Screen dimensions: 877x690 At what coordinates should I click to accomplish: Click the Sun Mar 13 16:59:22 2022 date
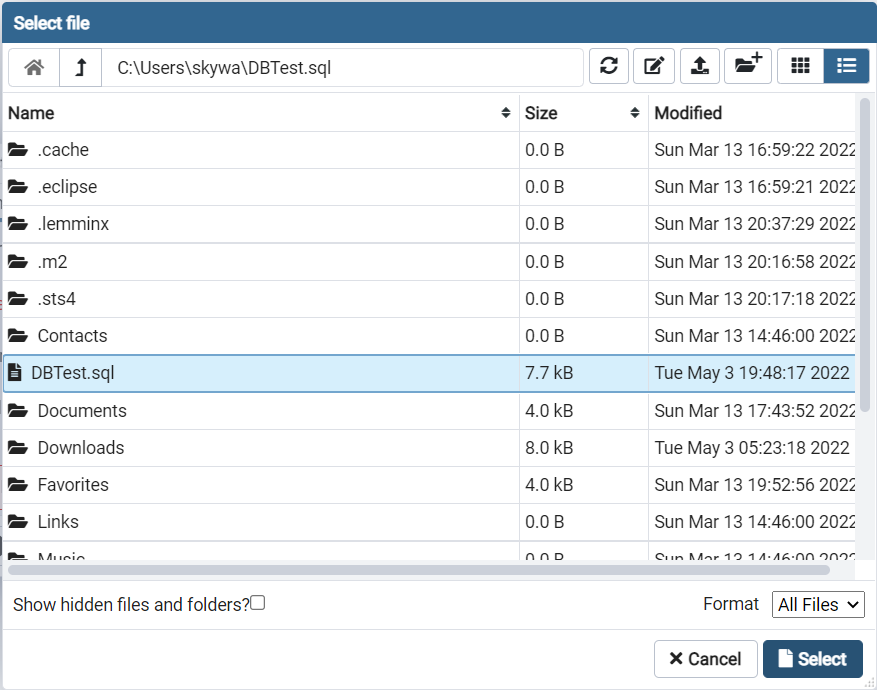click(x=755, y=150)
